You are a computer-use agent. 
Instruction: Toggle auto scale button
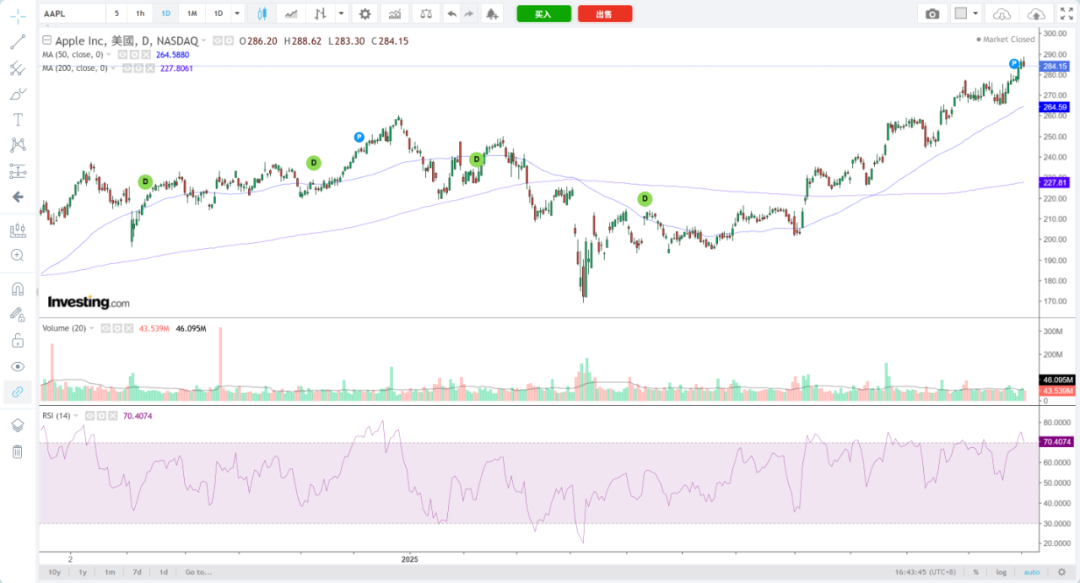pos(1031,572)
